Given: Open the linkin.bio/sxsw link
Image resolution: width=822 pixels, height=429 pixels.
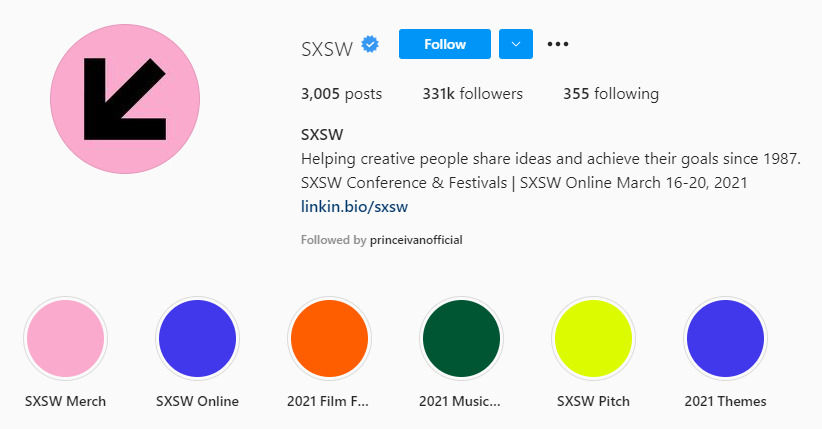Looking at the screenshot, I should [x=354, y=207].
